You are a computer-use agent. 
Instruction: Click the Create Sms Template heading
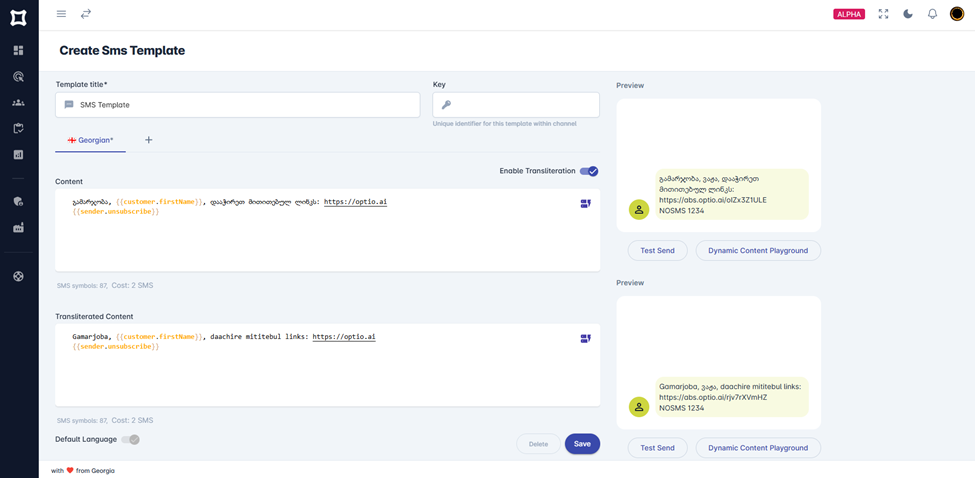[x=122, y=51]
